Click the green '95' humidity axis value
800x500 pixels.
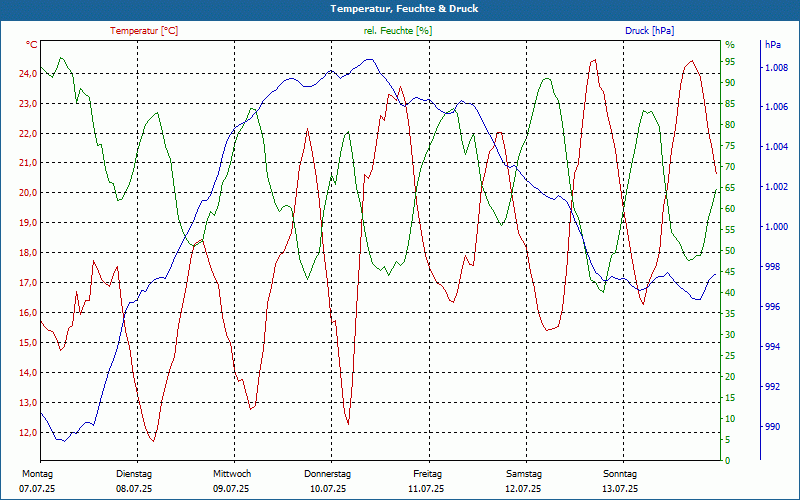click(730, 62)
